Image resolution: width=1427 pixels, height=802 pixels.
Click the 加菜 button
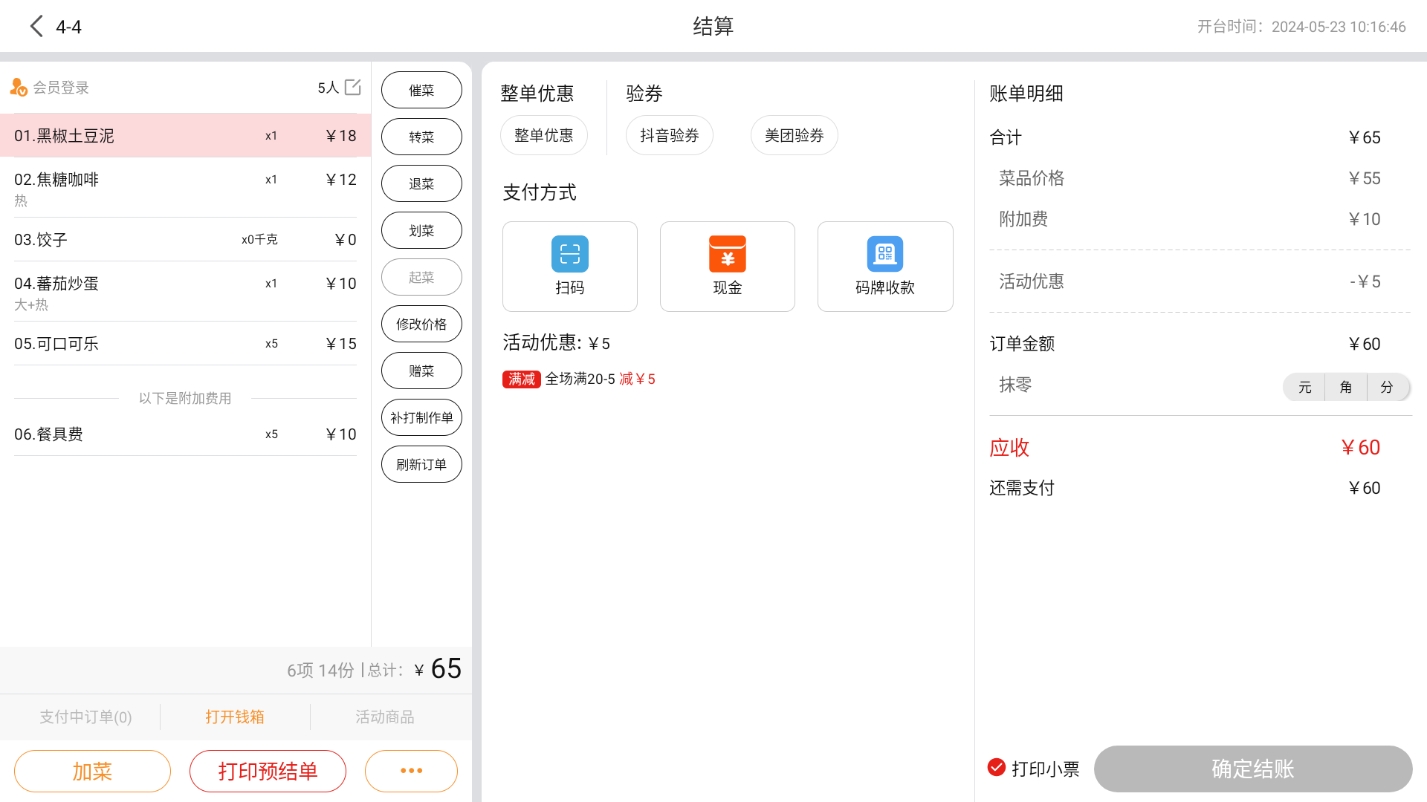pos(92,771)
